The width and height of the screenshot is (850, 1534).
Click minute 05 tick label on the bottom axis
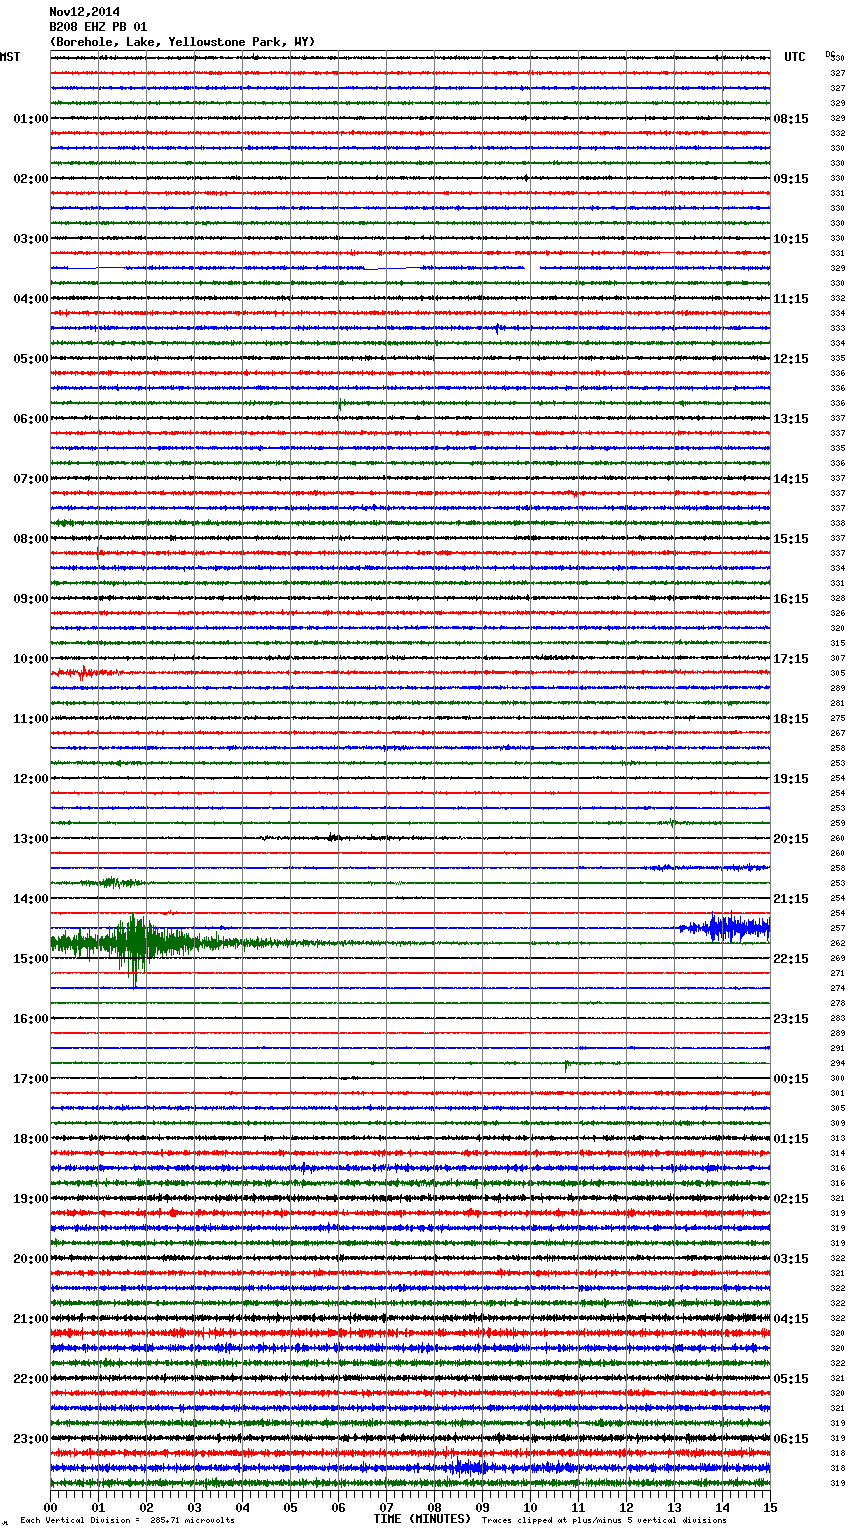pyautogui.click(x=290, y=1507)
